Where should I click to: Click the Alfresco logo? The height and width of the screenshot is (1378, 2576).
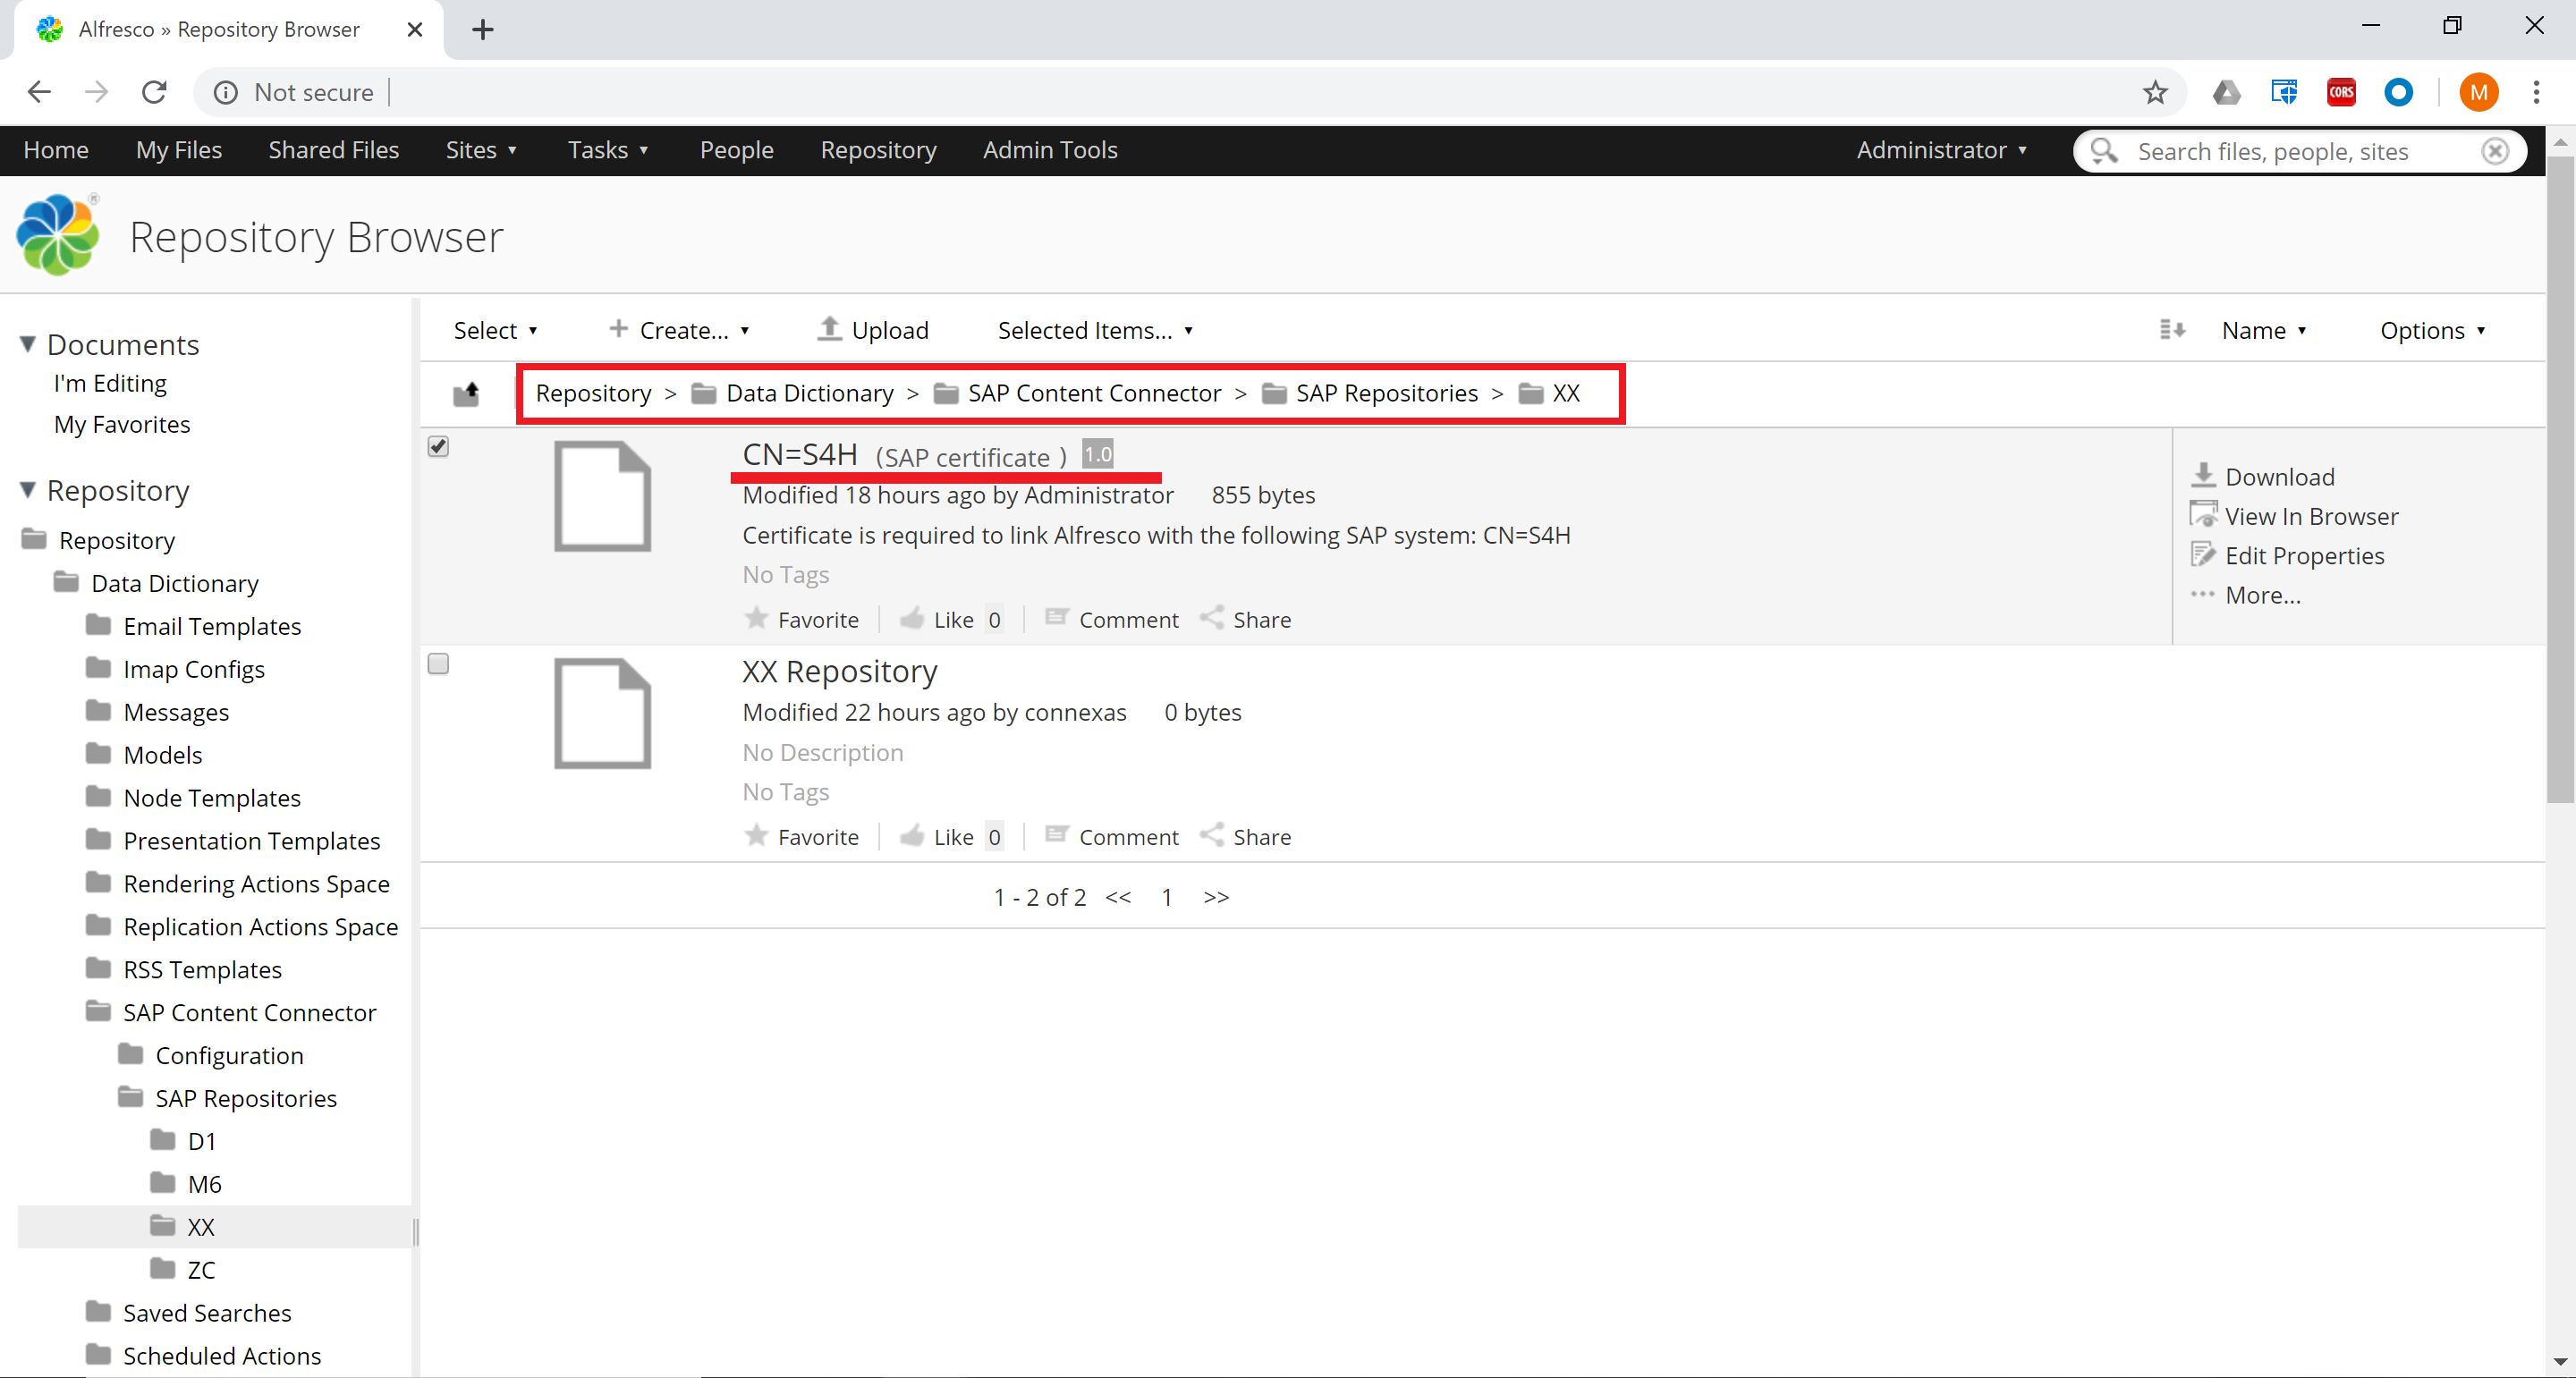coord(57,233)
